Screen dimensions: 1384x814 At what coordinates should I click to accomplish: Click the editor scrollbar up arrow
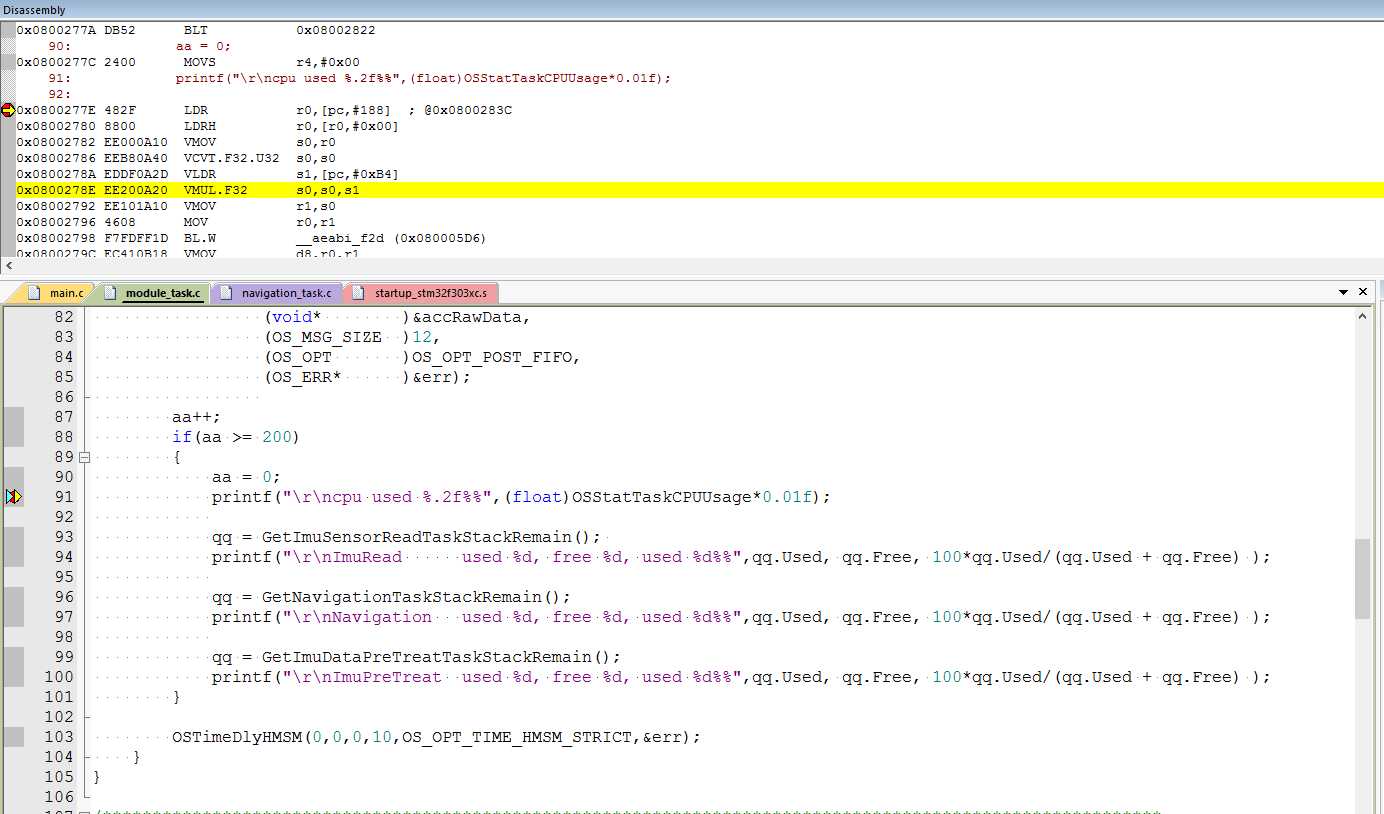[1363, 315]
